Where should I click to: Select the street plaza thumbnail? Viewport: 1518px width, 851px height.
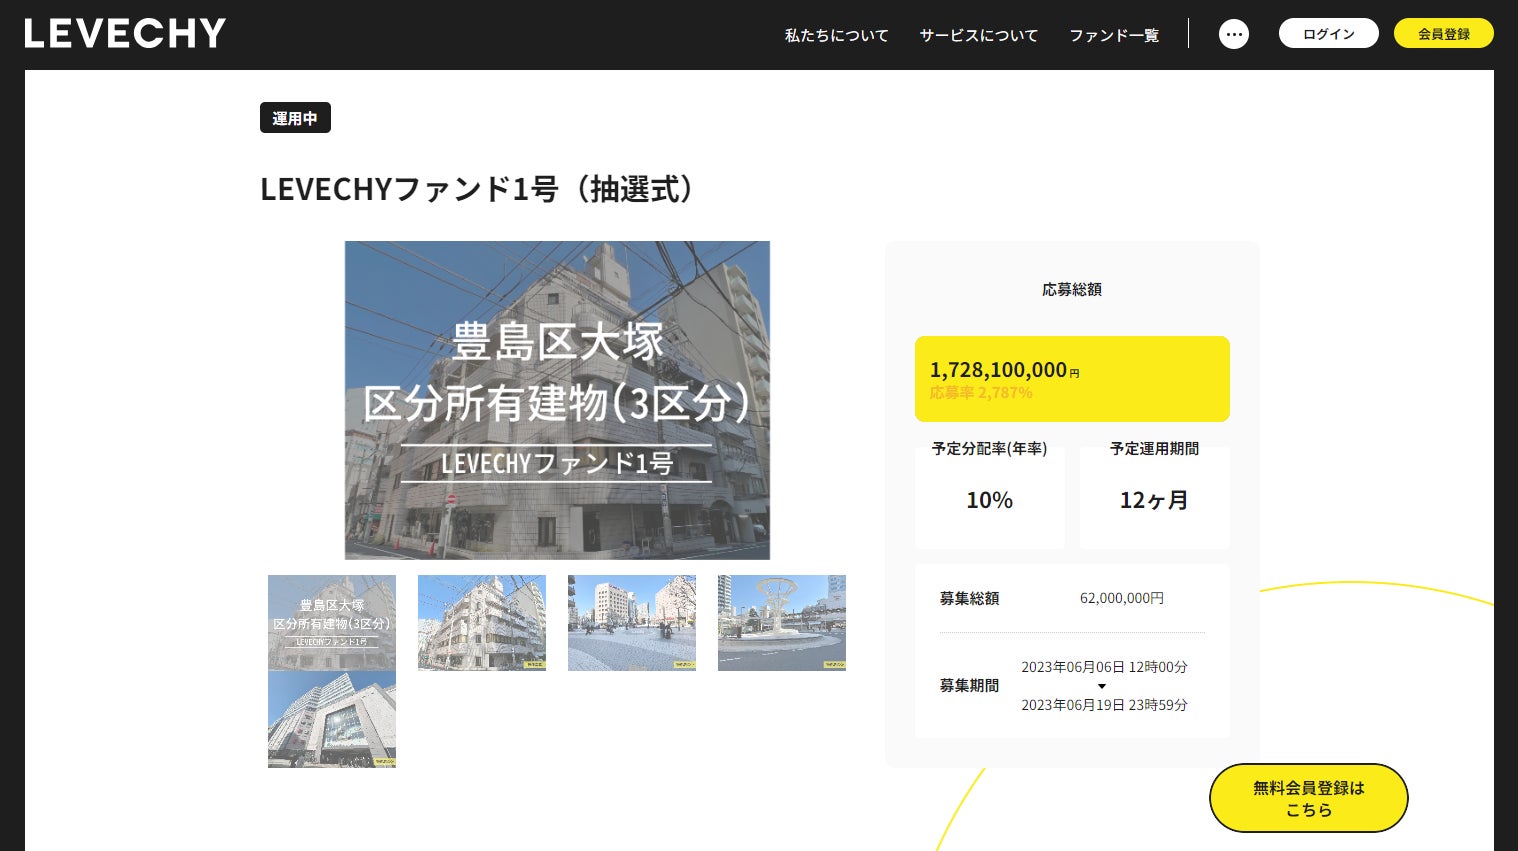(632, 623)
